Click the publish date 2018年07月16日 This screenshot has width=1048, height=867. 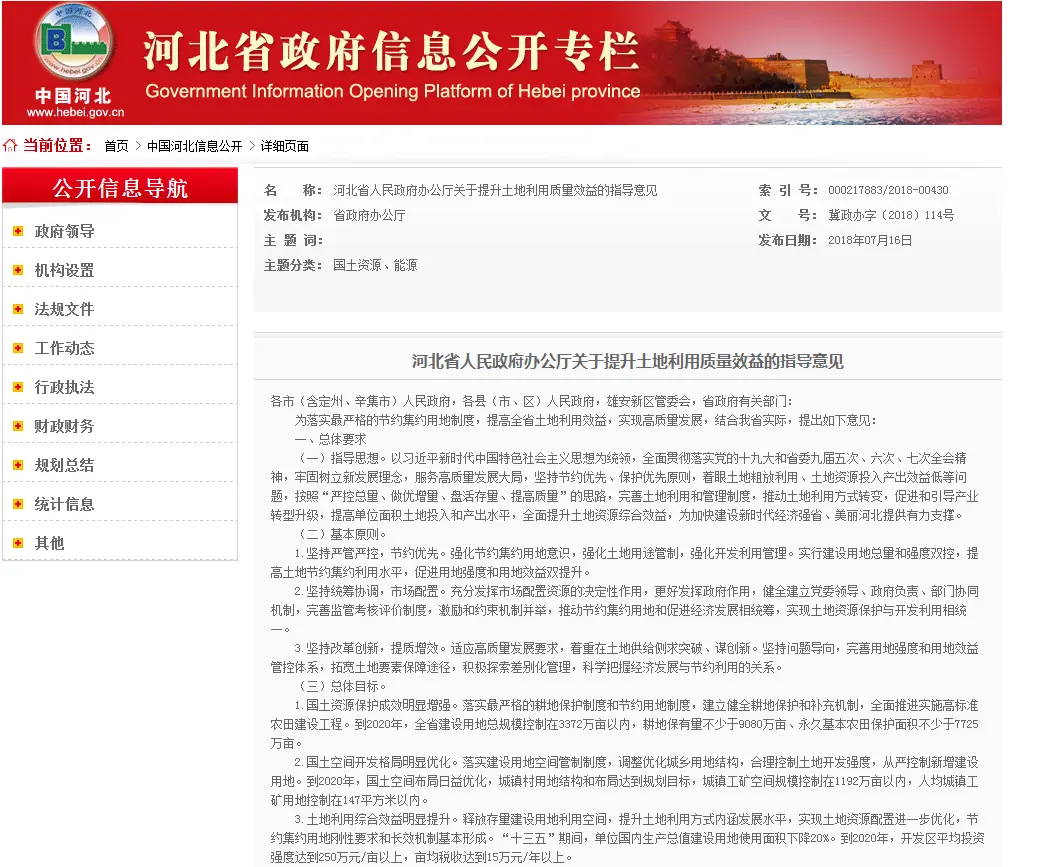[x=870, y=240]
